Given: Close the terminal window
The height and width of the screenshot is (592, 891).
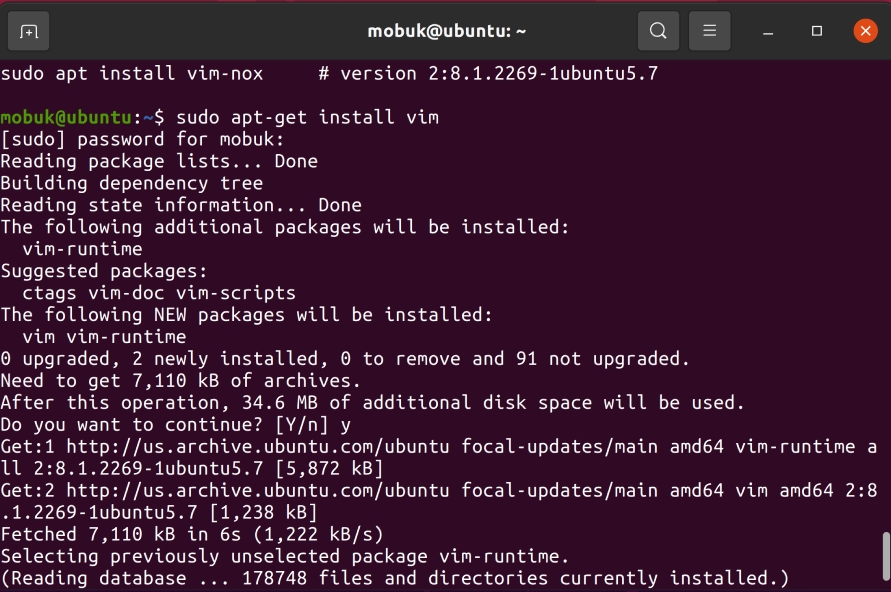Looking at the screenshot, I should click(x=865, y=31).
